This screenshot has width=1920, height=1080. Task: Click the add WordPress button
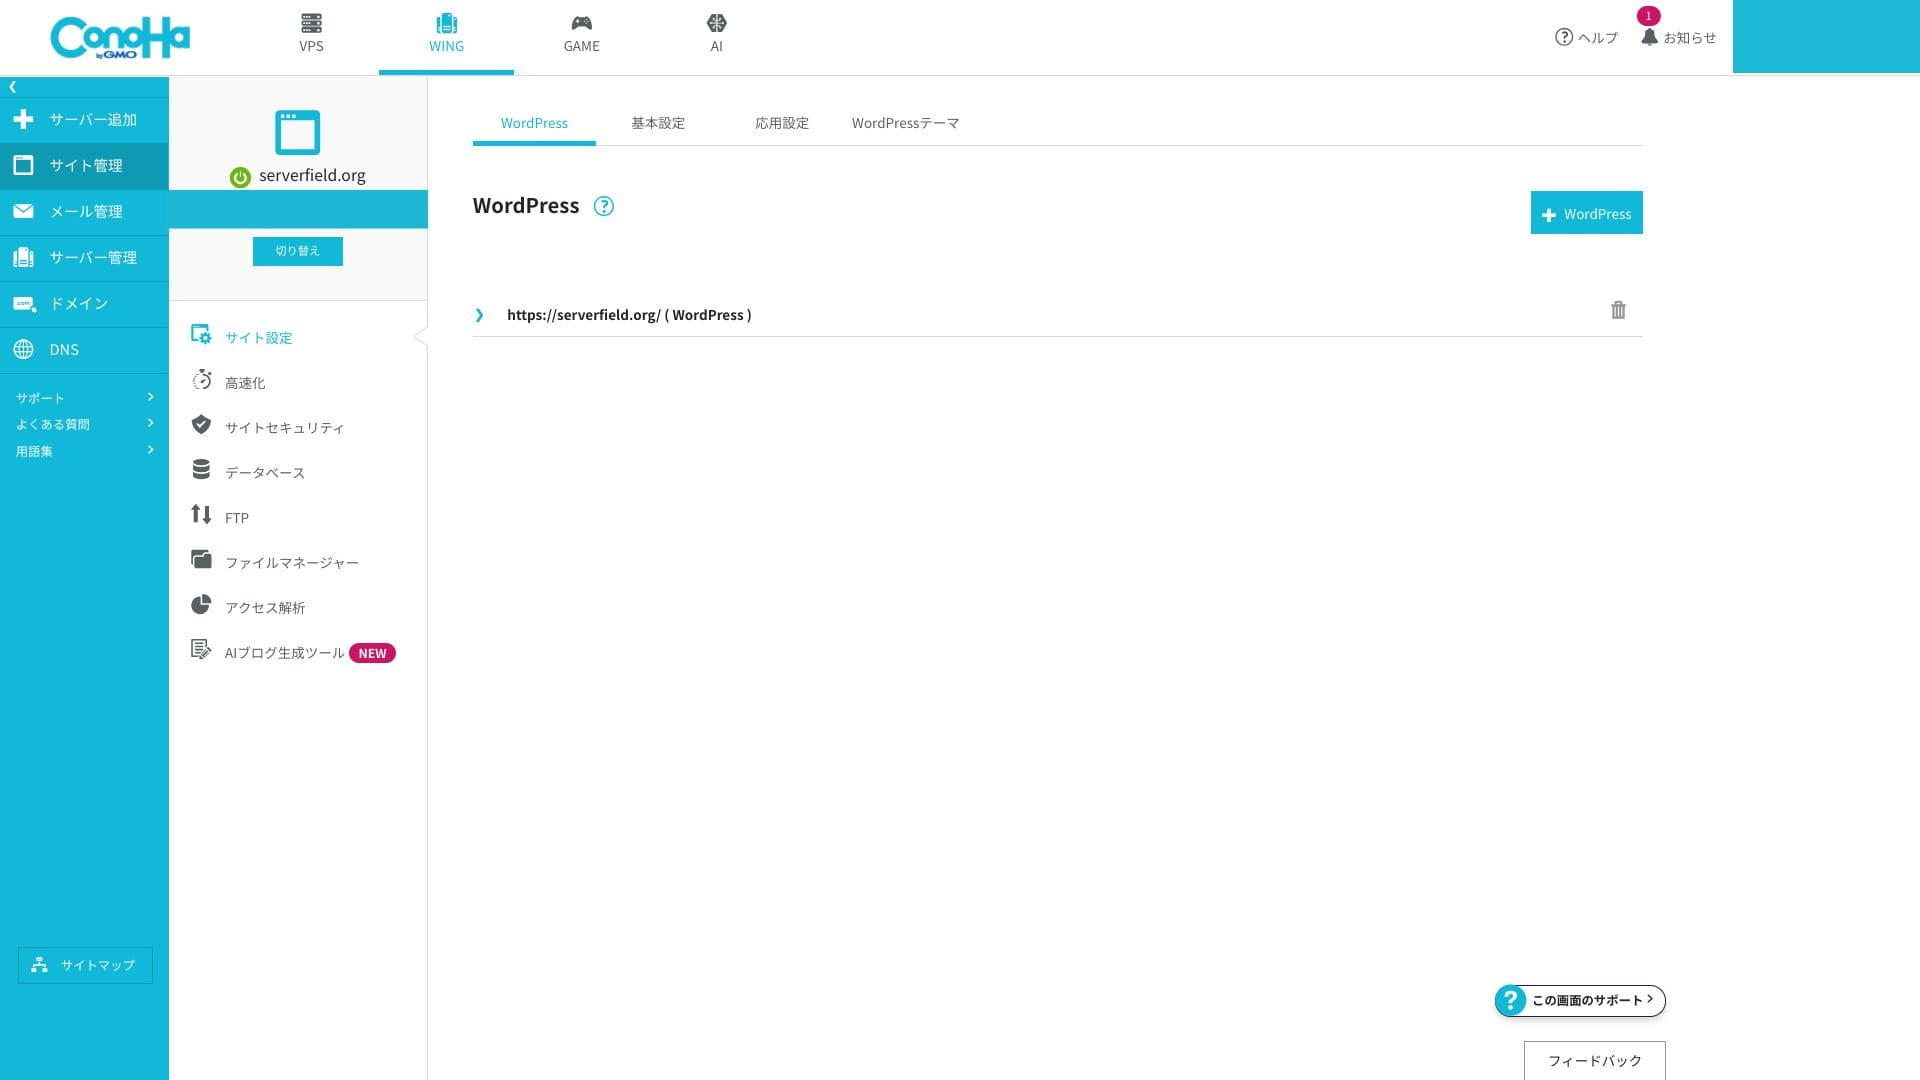(x=1586, y=213)
